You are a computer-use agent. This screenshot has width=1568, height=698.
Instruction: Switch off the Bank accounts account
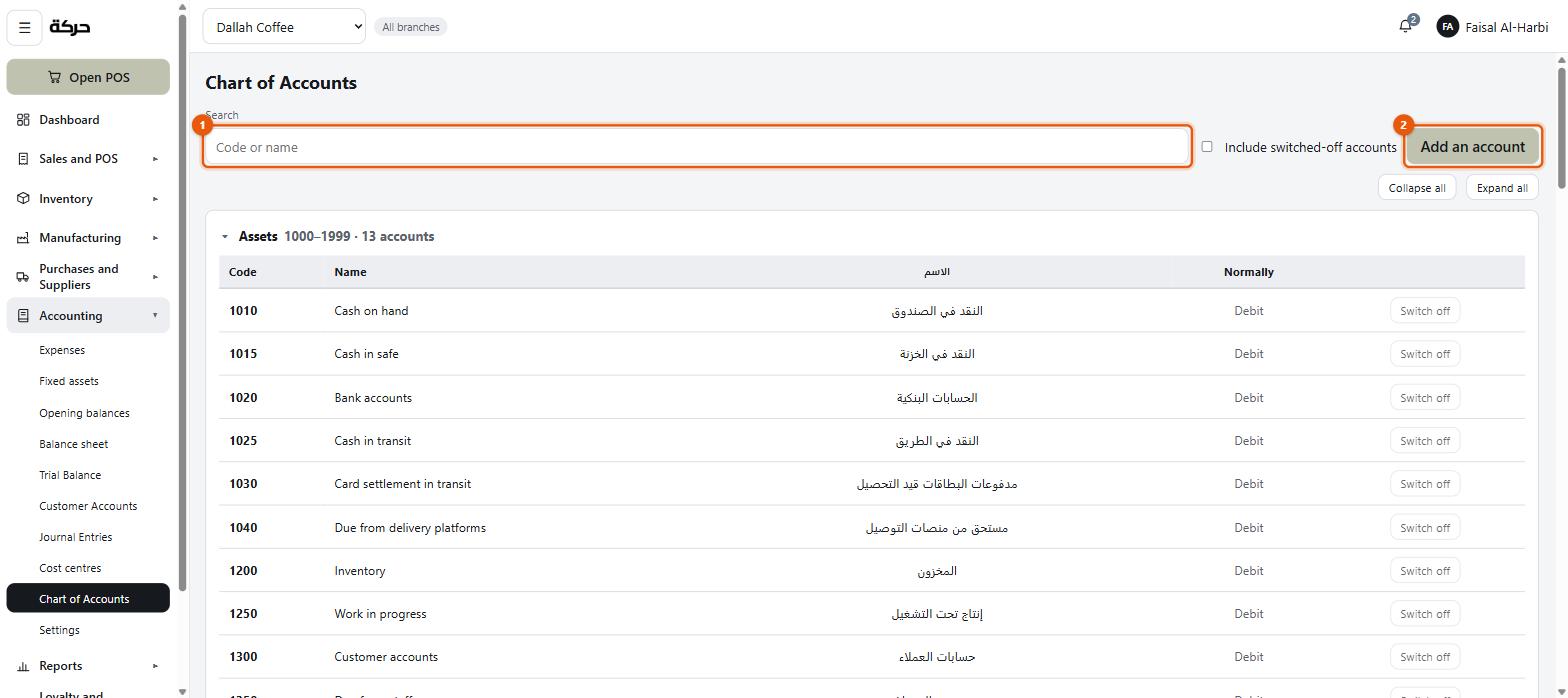(x=1424, y=398)
